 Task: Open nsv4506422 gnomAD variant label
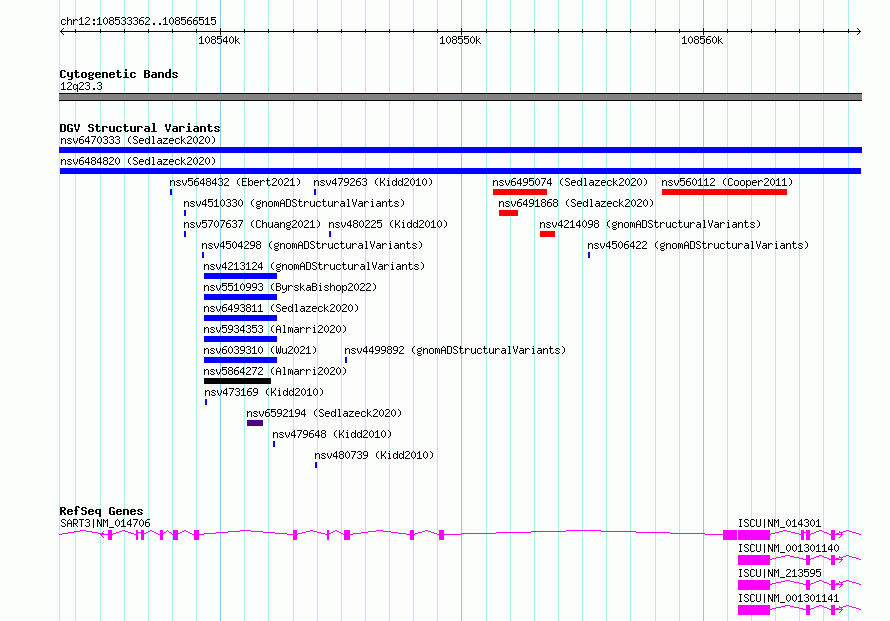click(698, 245)
